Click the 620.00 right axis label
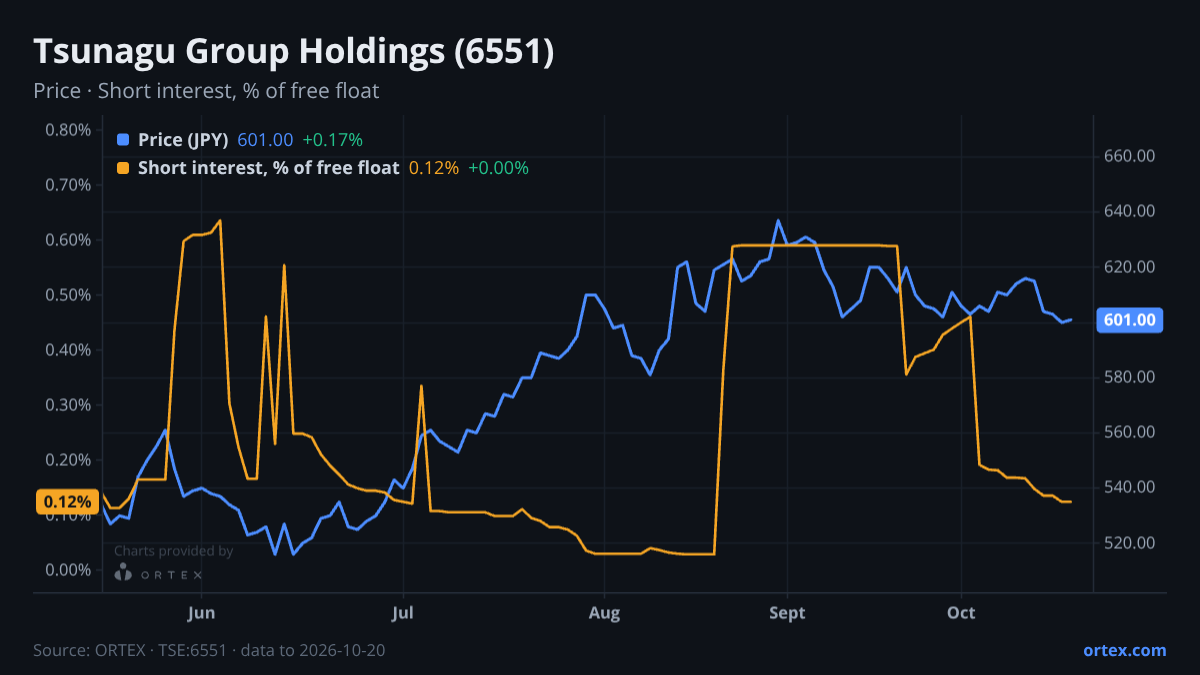This screenshot has height=675, width=1200. 1130,267
